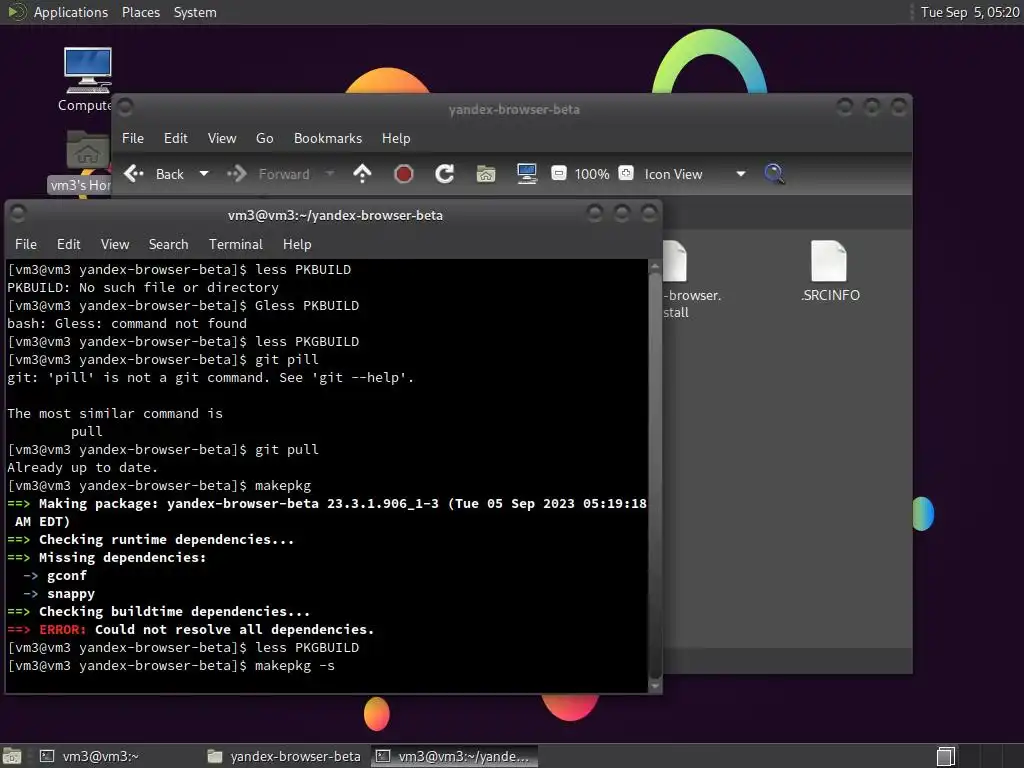
Task: Click the 'snappy' missing dependency text
Action: (x=71, y=594)
